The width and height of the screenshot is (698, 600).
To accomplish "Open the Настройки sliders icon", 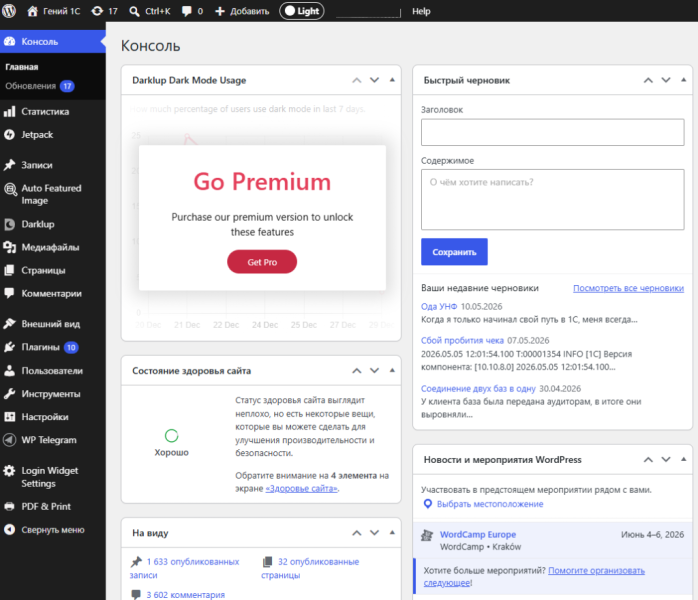I will coord(9,417).
